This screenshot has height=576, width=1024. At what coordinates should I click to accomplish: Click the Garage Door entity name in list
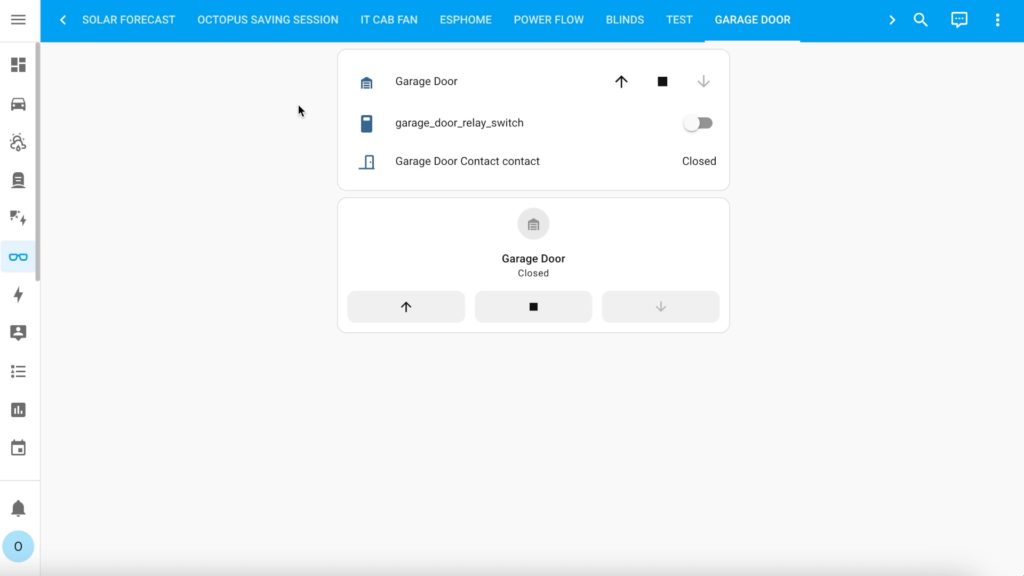(x=426, y=82)
